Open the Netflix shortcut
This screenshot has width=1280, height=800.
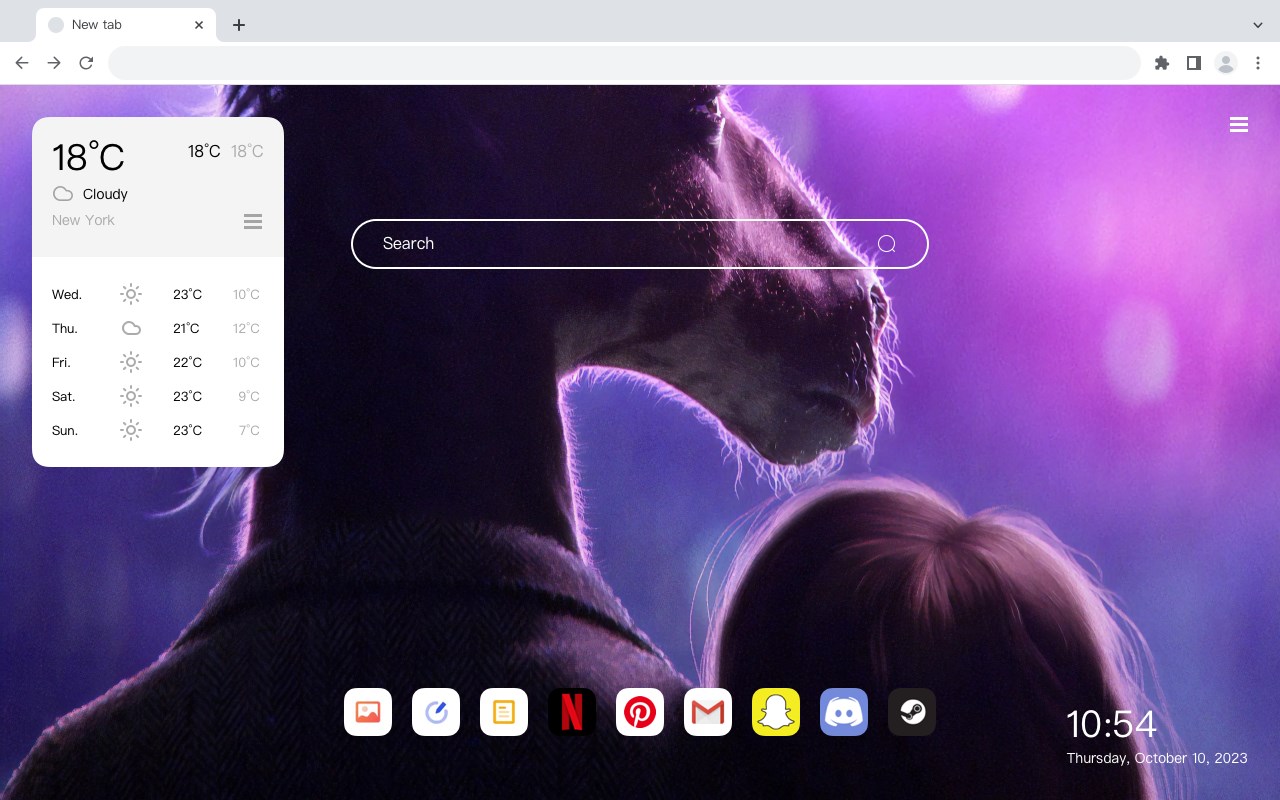[x=572, y=712]
